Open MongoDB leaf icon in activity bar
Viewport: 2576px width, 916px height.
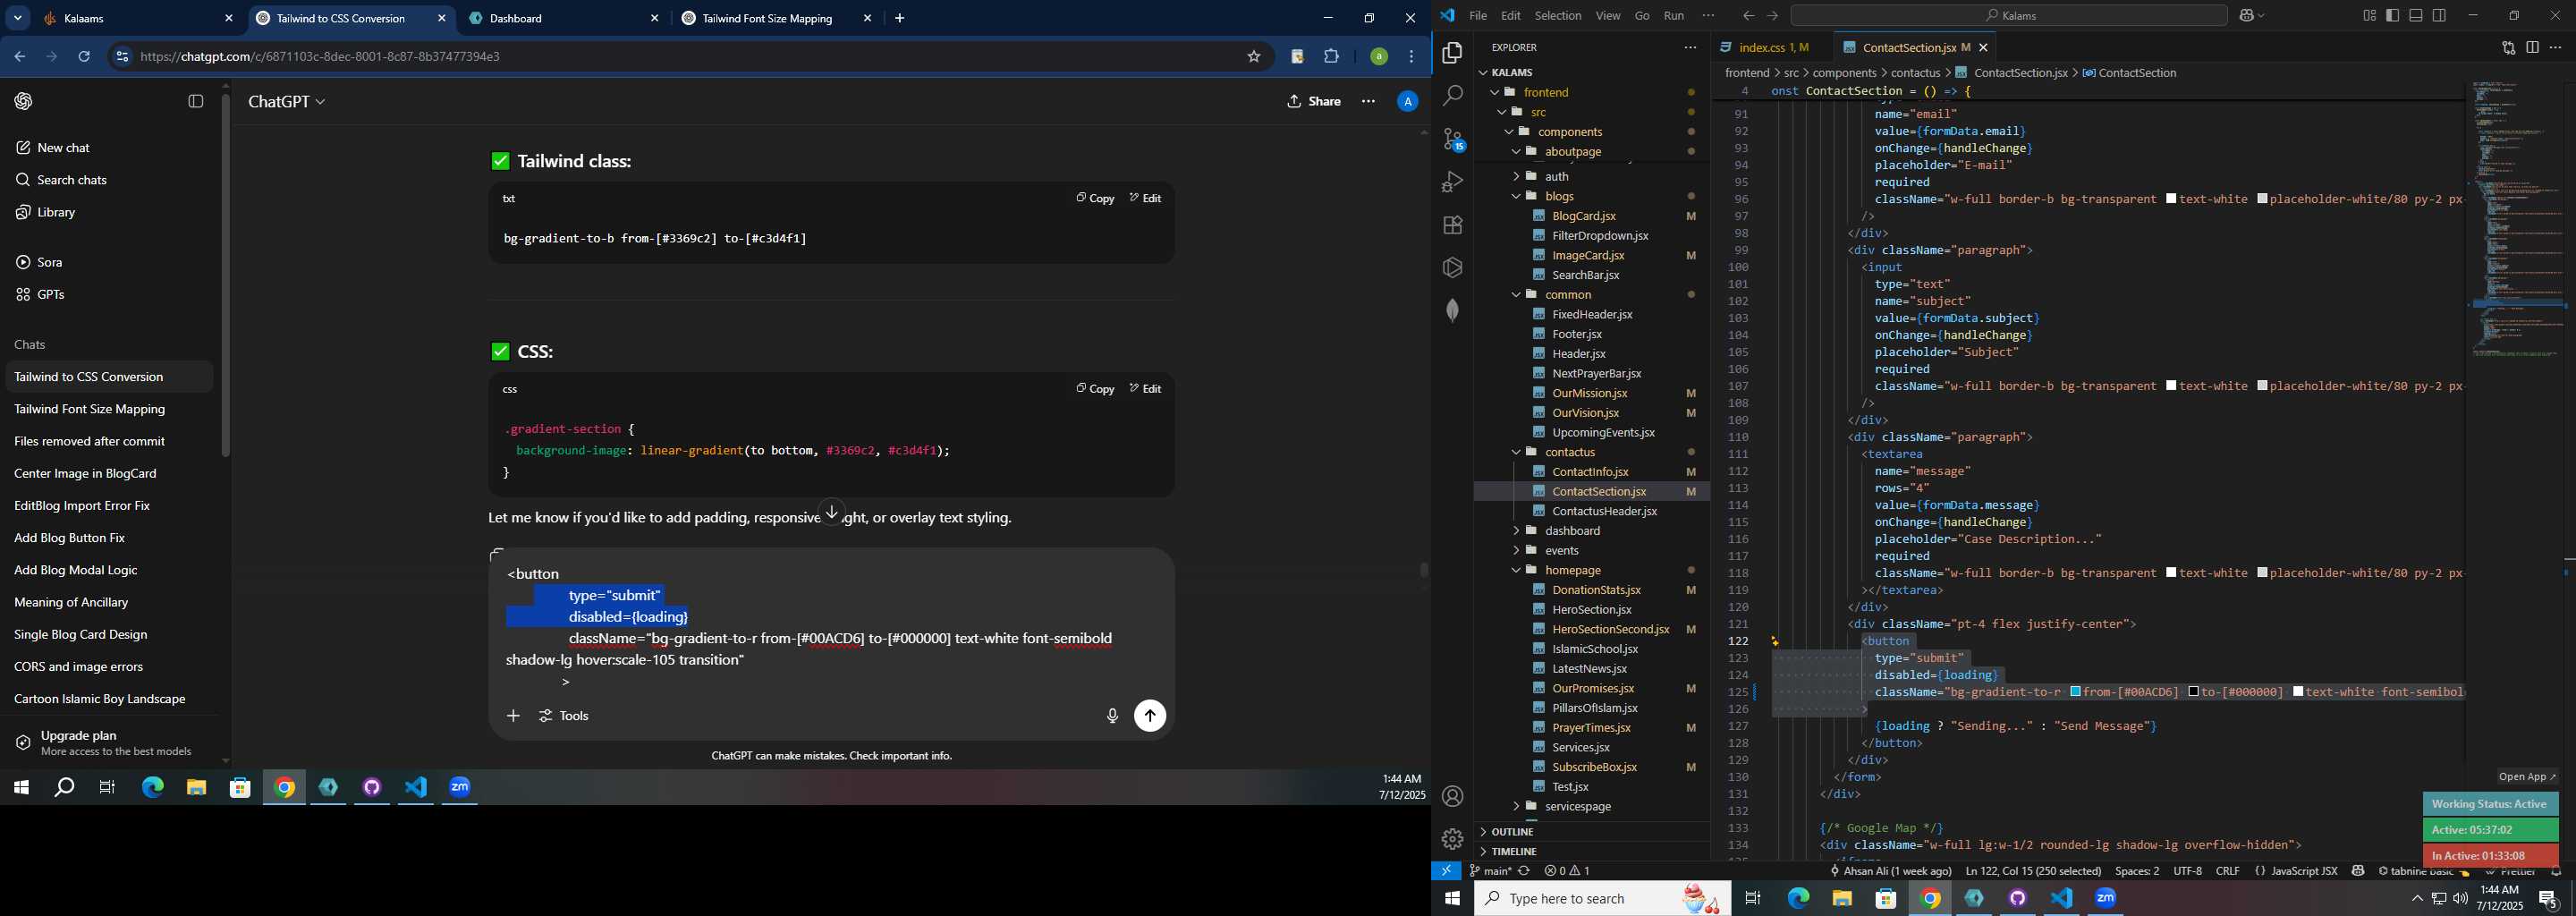pyautogui.click(x=1452, y=310)
